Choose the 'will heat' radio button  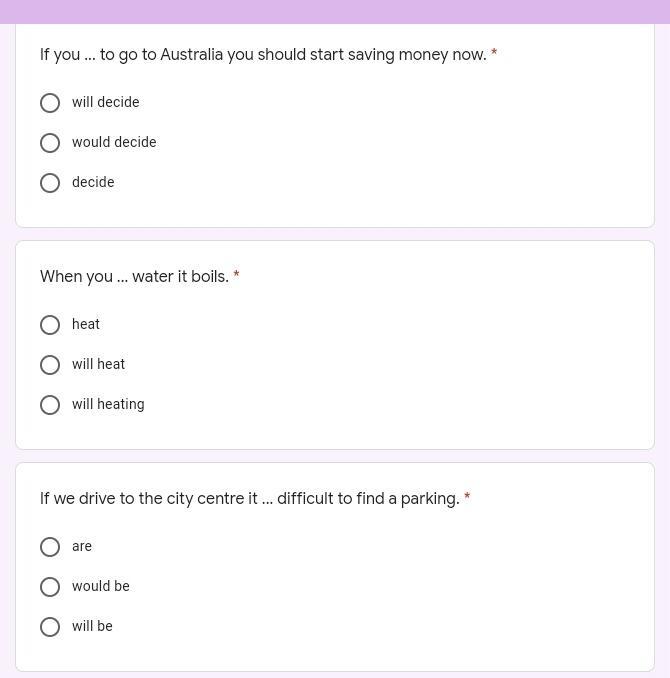(x=50, y=365)
